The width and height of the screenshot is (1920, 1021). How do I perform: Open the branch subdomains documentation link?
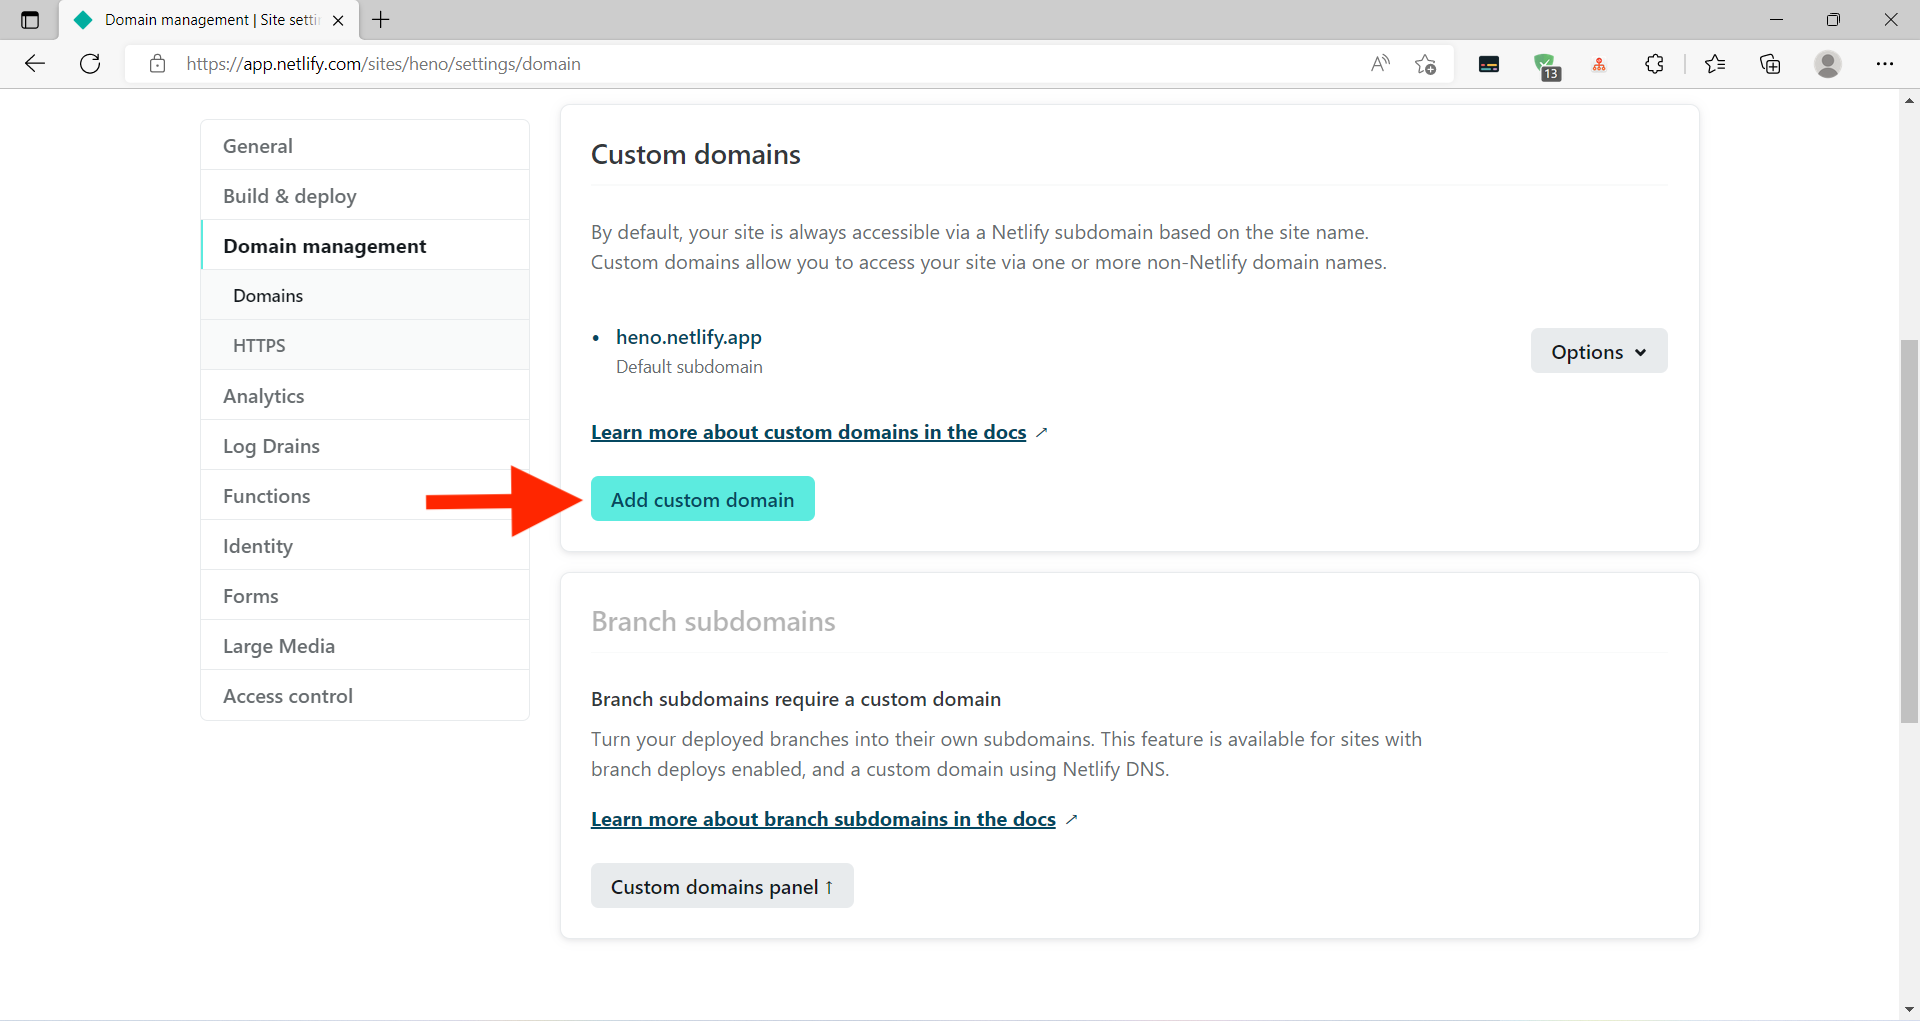[822, 819]
